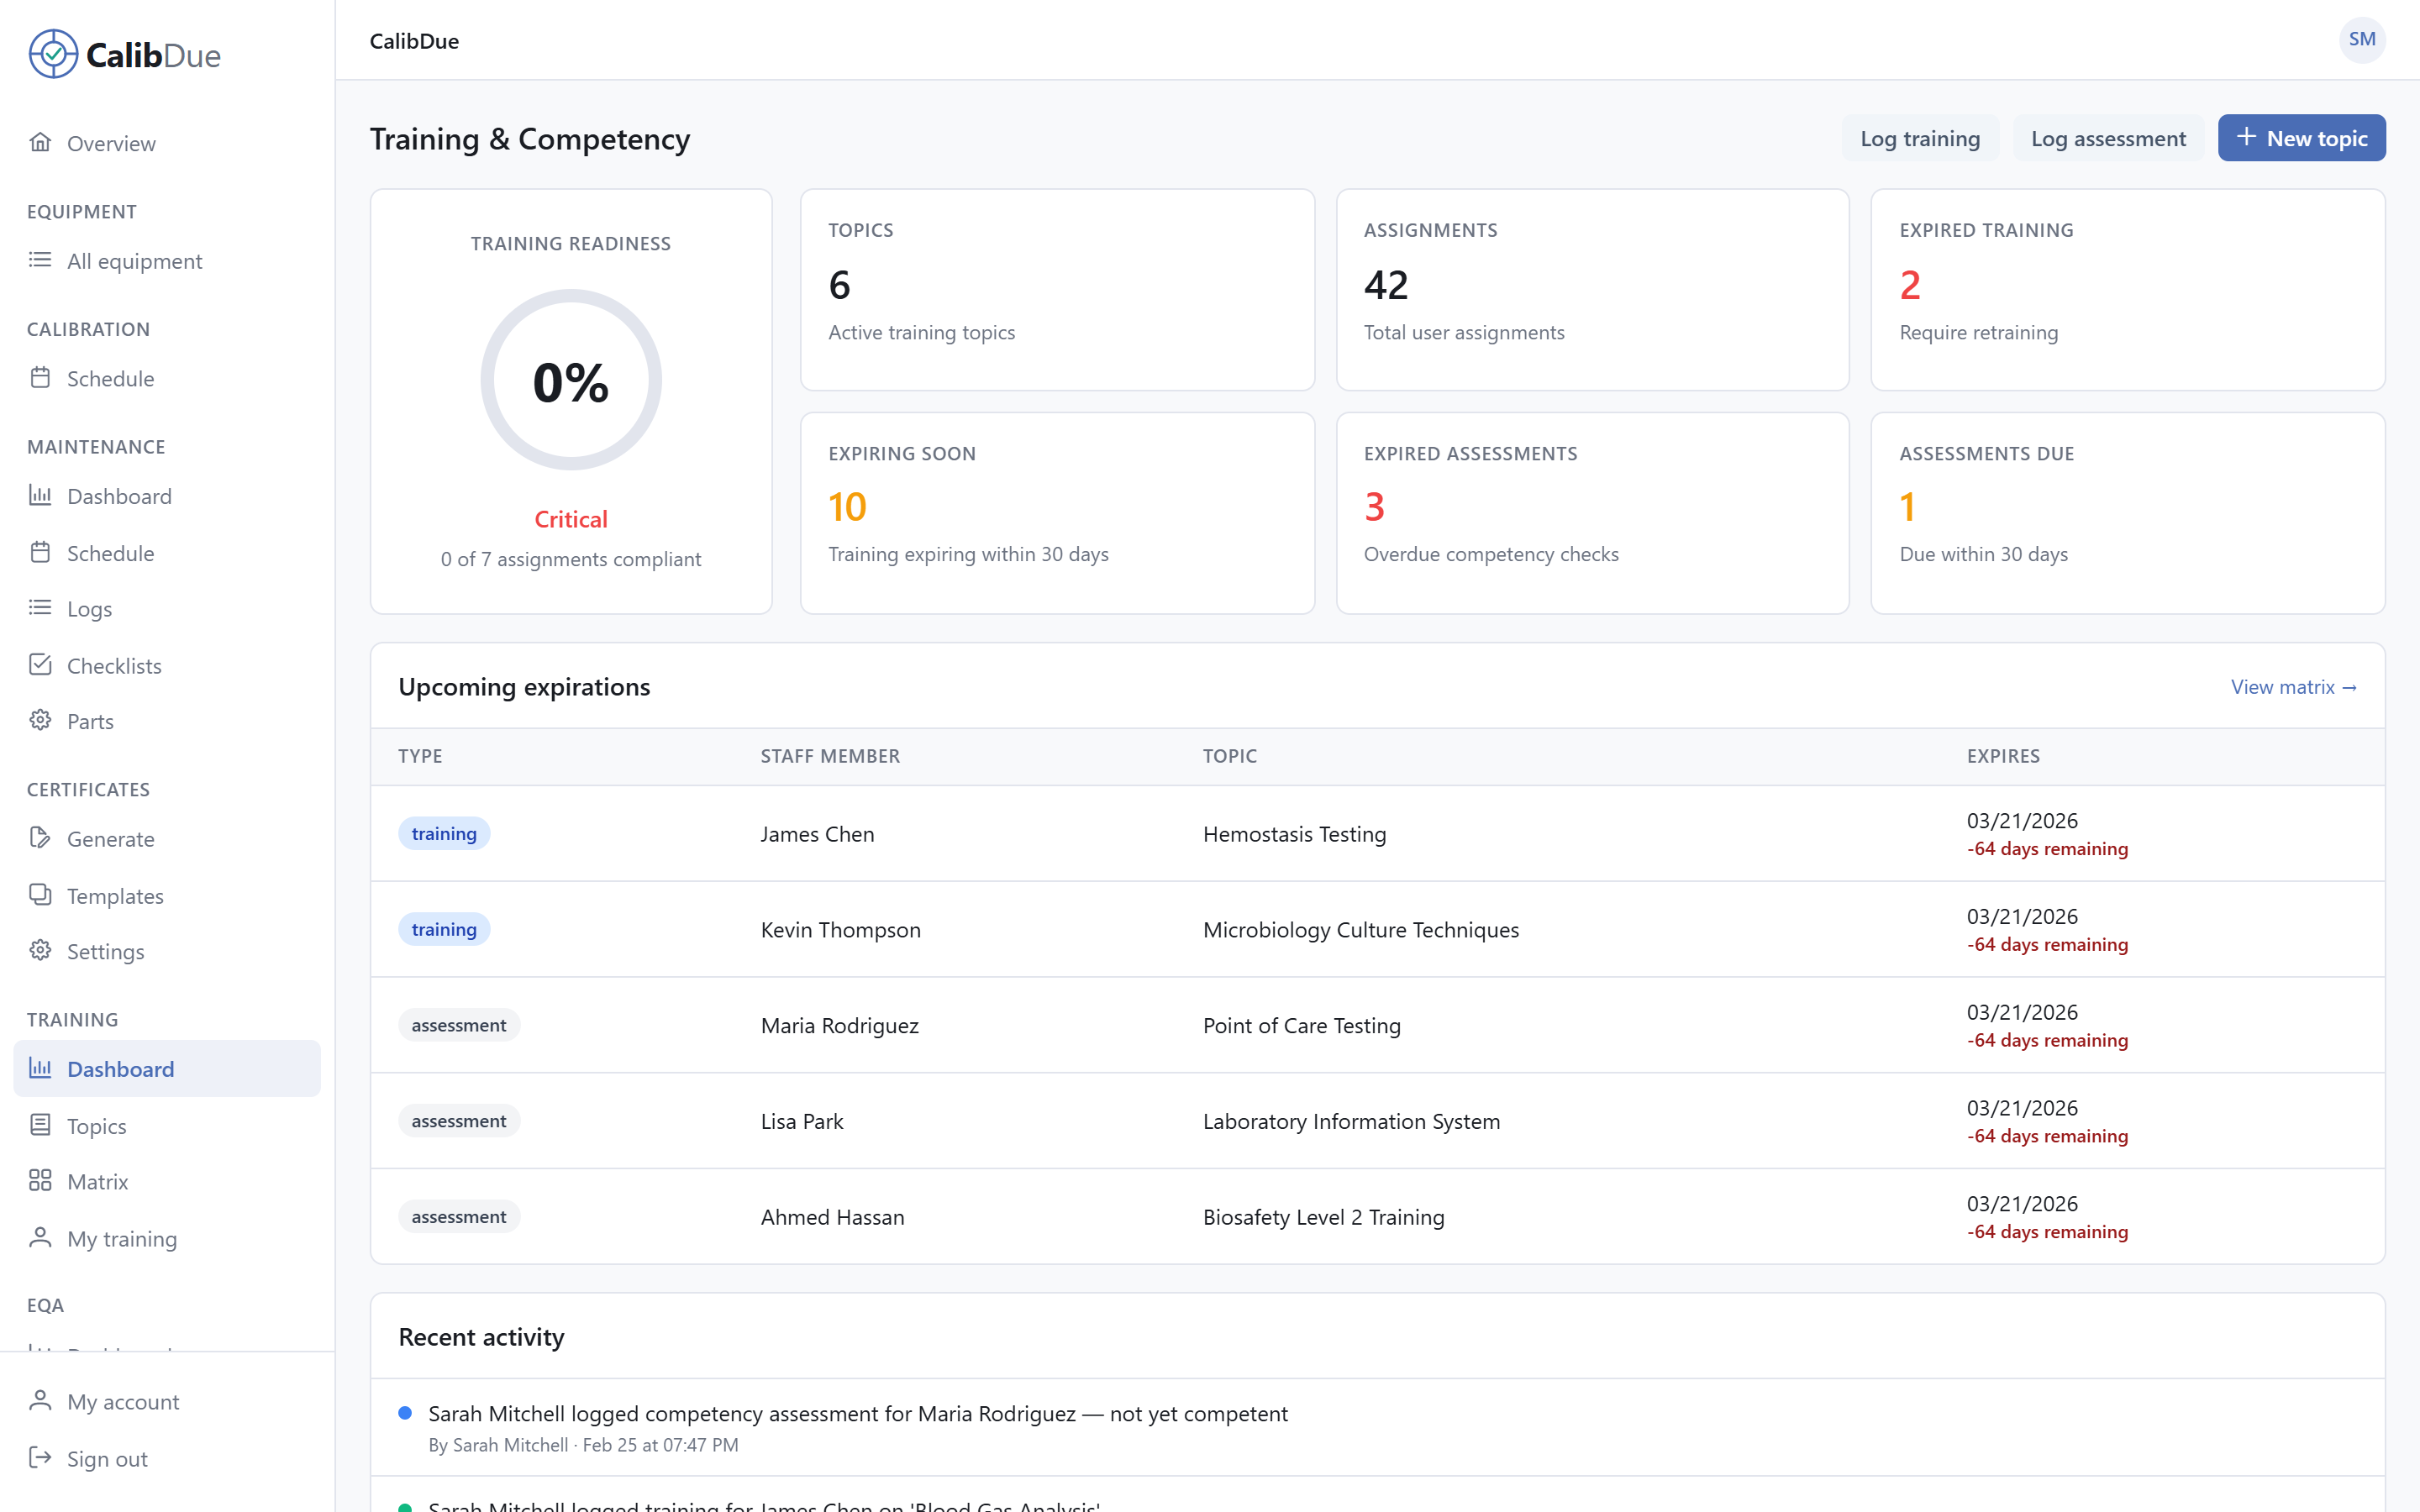
Task: Click Maintenance Dashboard chart icon
Action: pos(40,495)
